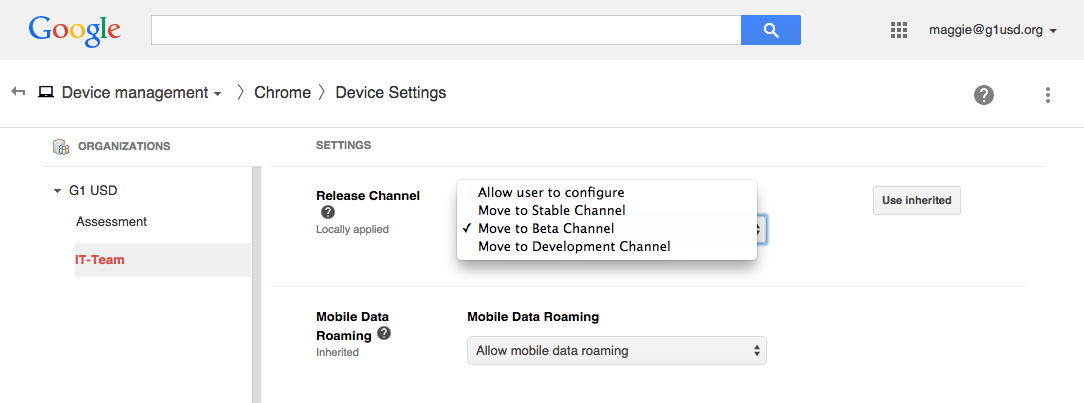Click the Use inherited button
Image resolution: width=1084 pixels, height=403 pixels.
[917, 200]
